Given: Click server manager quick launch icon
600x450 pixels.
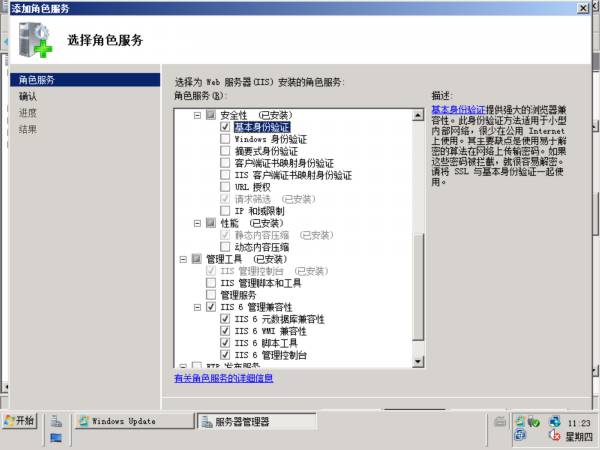Looking at the screenshot, I should (56, 421).
